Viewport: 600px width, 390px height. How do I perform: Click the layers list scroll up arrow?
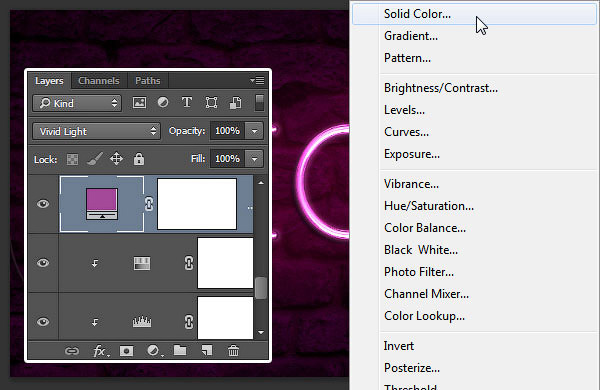(261, 183)
